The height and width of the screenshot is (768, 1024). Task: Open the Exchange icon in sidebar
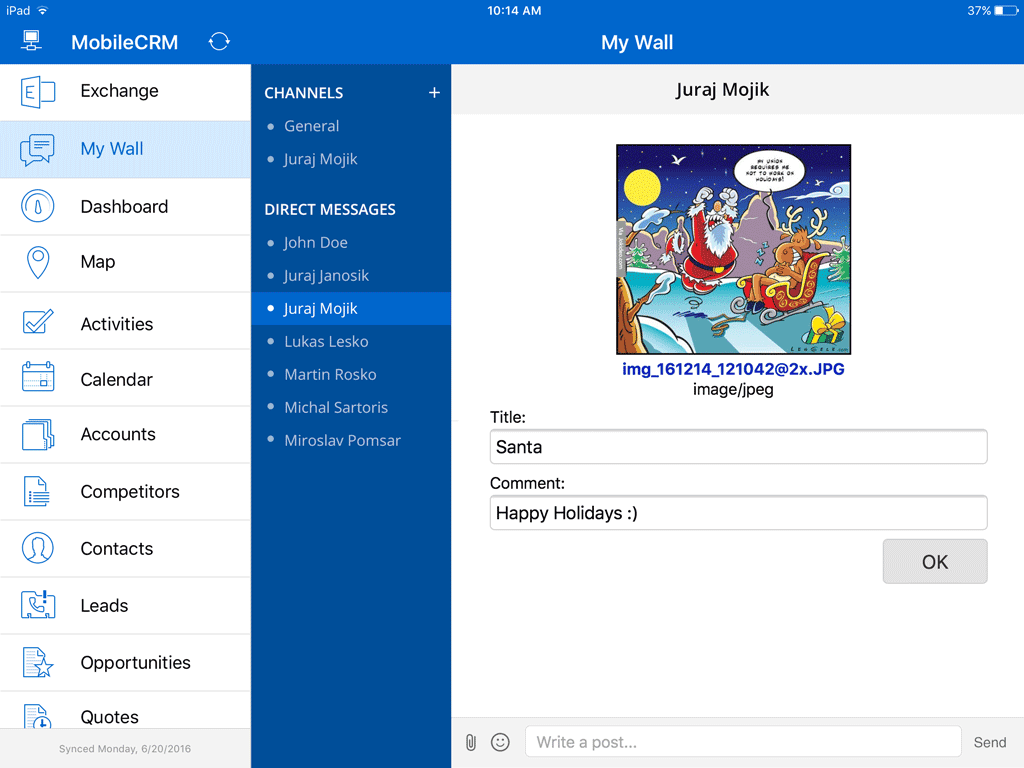(37, 91)
